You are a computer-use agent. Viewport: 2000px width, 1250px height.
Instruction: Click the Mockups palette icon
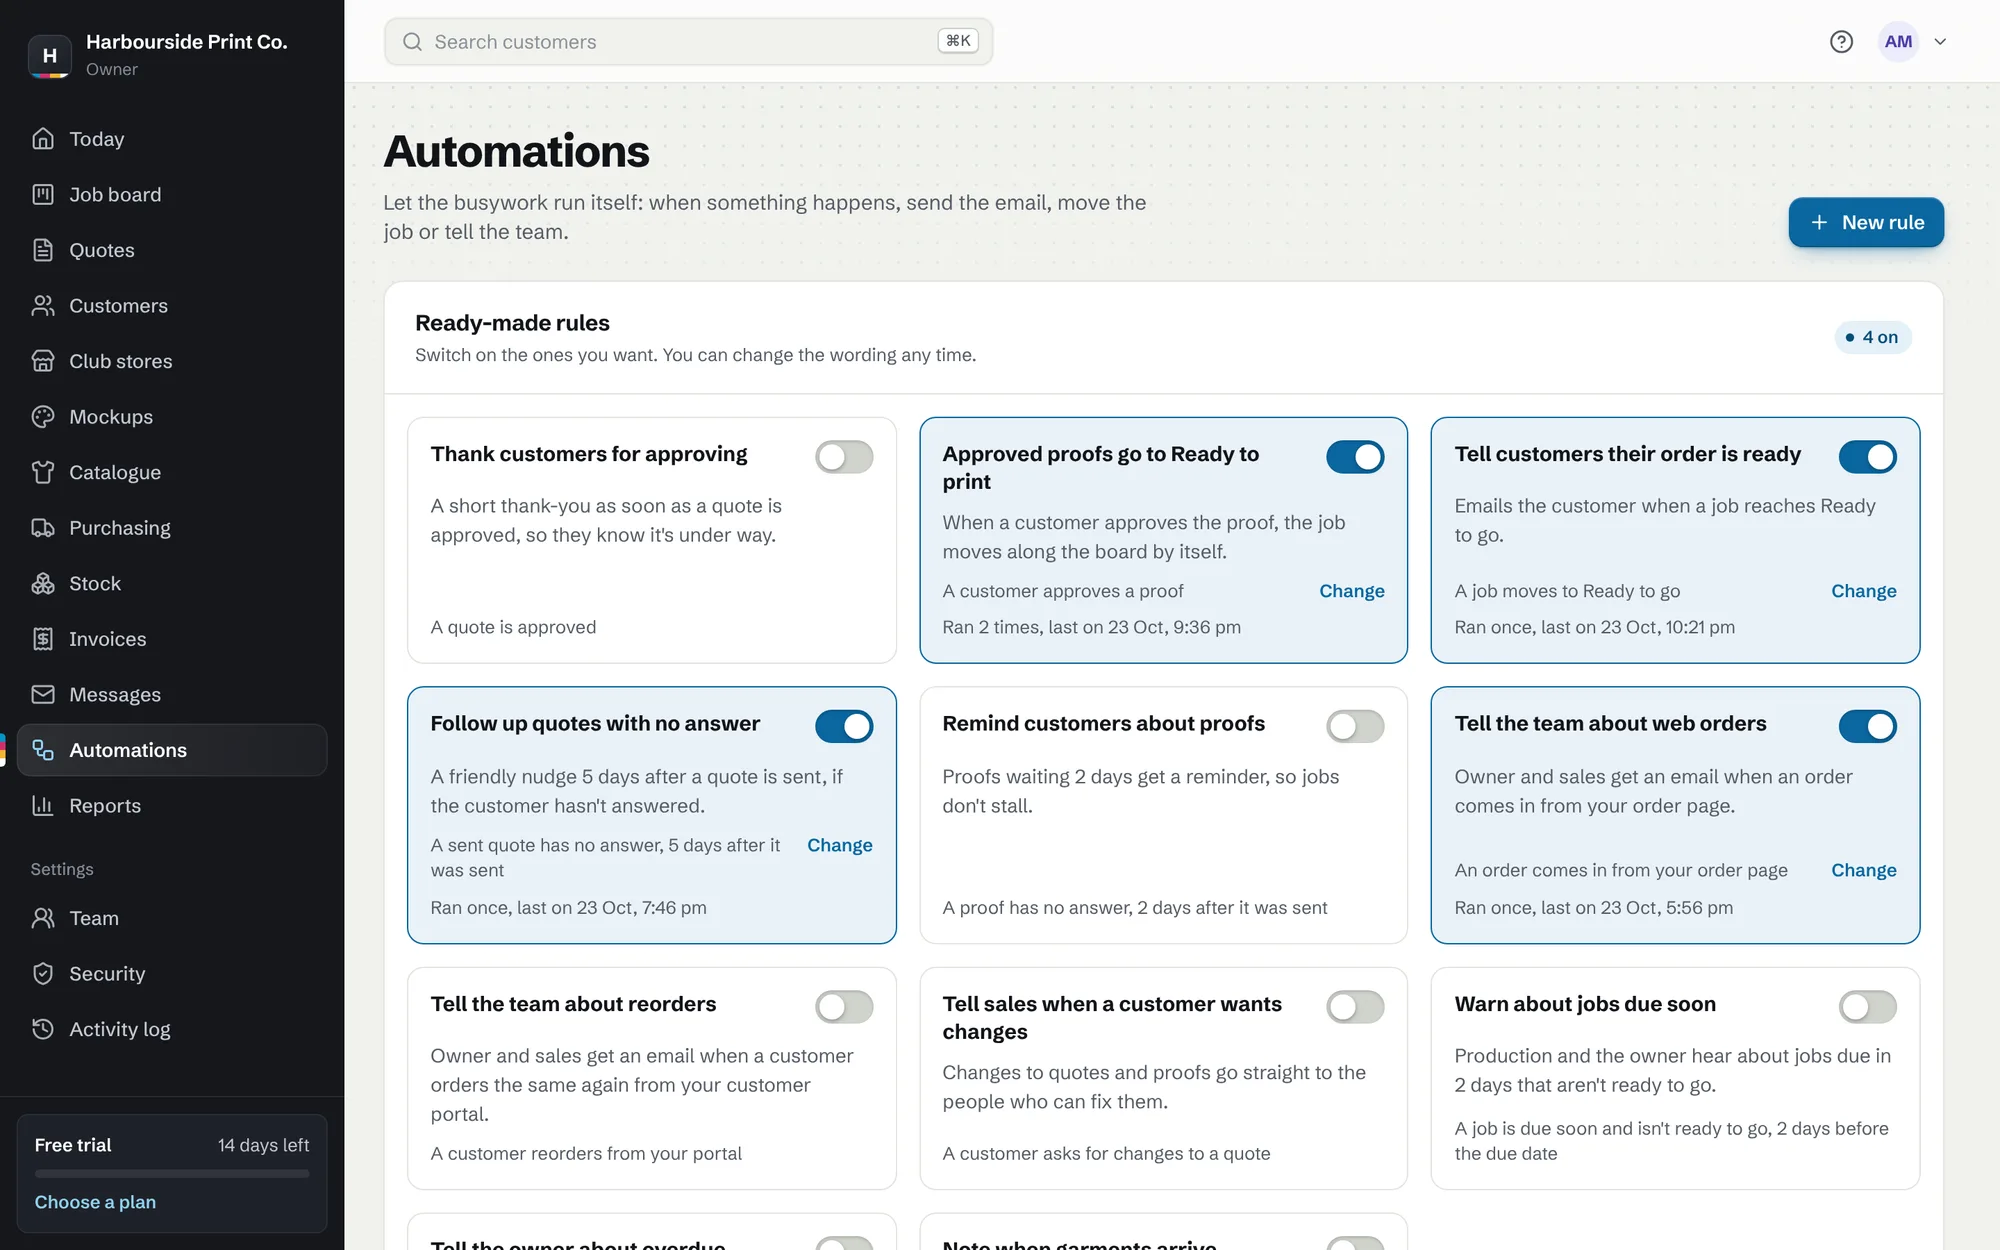(x=43, y=417)
